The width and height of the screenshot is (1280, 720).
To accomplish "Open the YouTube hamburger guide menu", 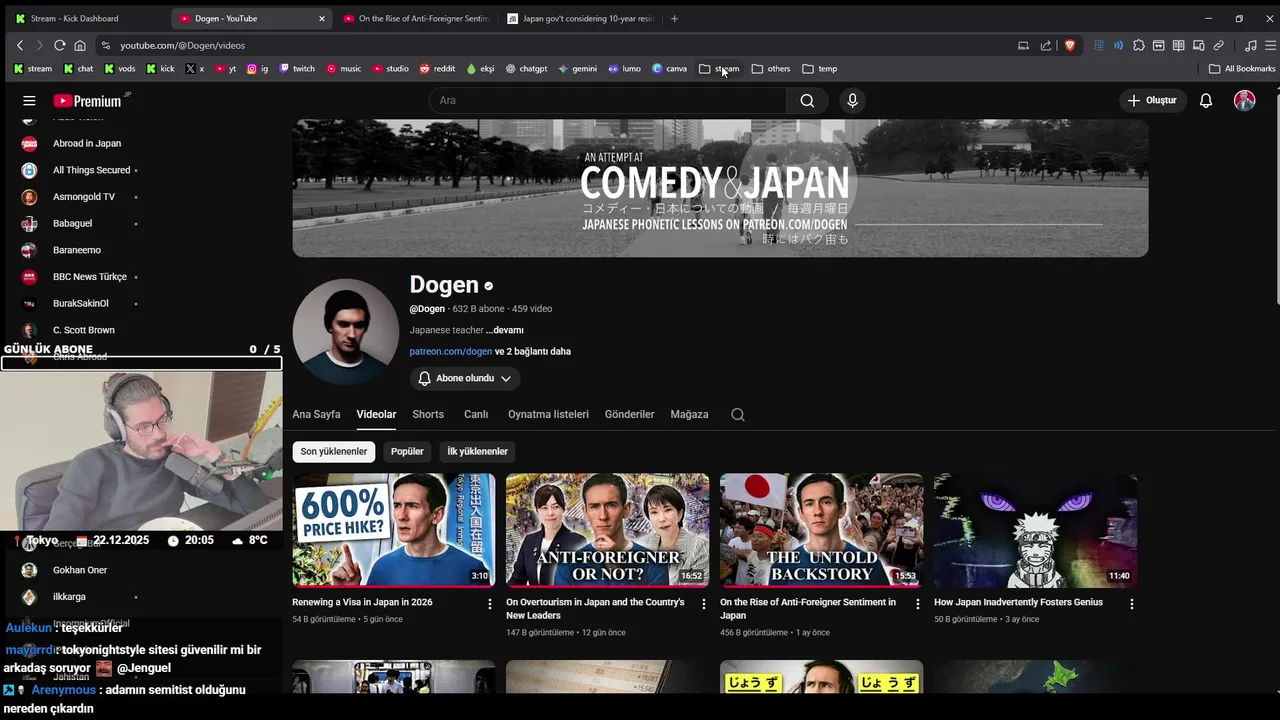I will coord(29,100).
